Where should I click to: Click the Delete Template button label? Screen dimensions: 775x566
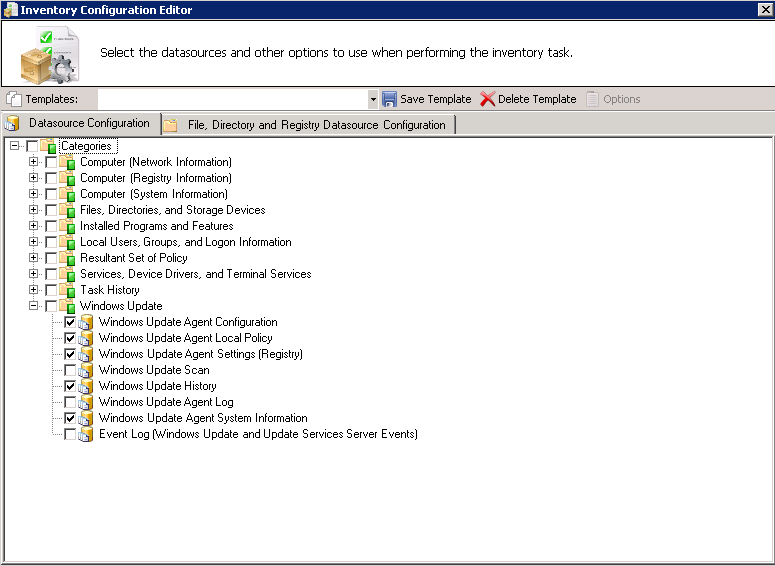[537, 99]
